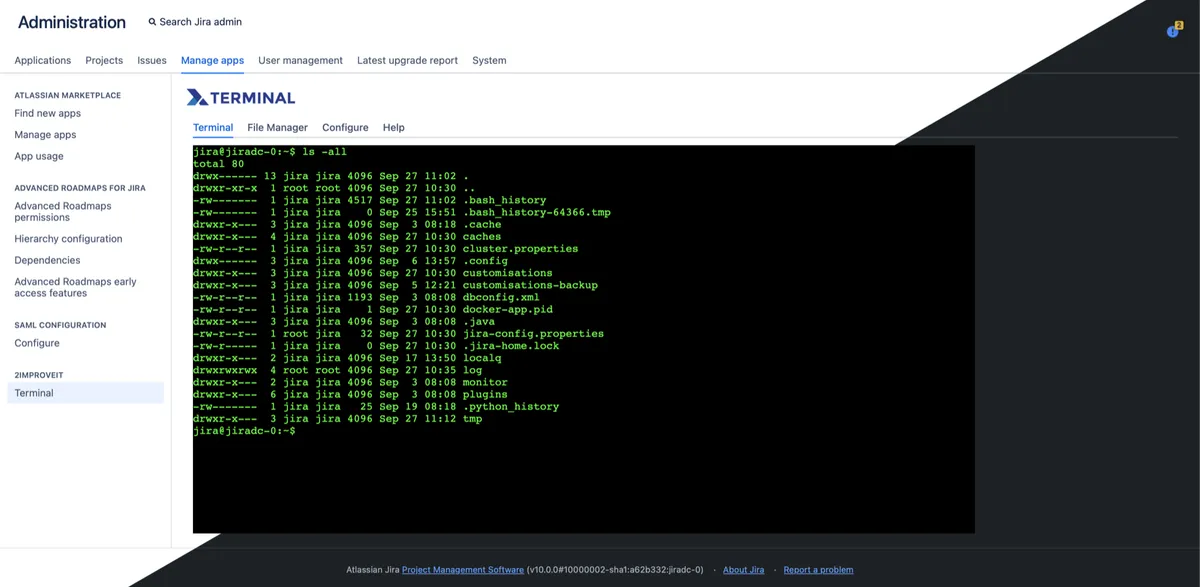Click the customisations directory entry

[507, 273]
